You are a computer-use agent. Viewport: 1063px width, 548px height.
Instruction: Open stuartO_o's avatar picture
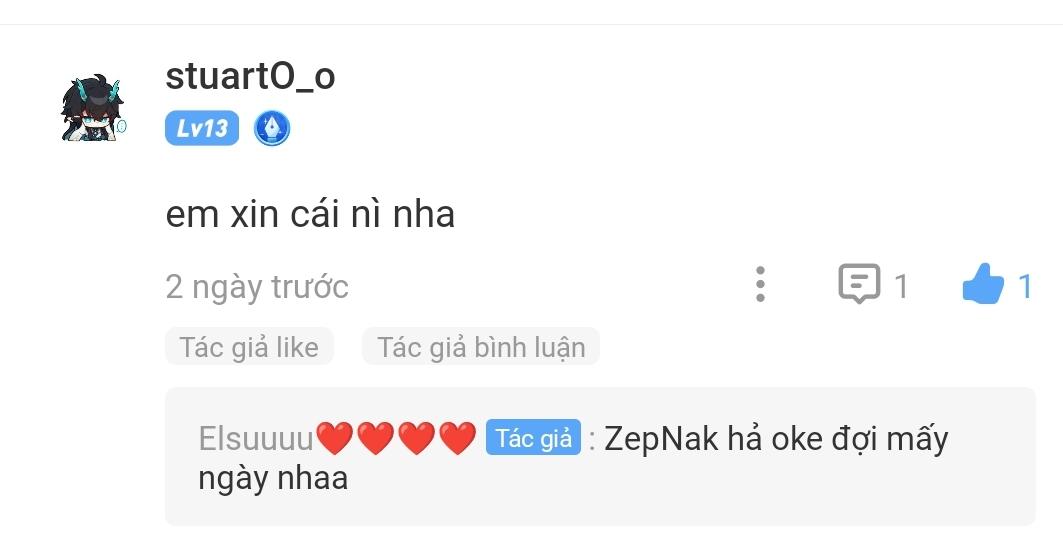point(94,109)
